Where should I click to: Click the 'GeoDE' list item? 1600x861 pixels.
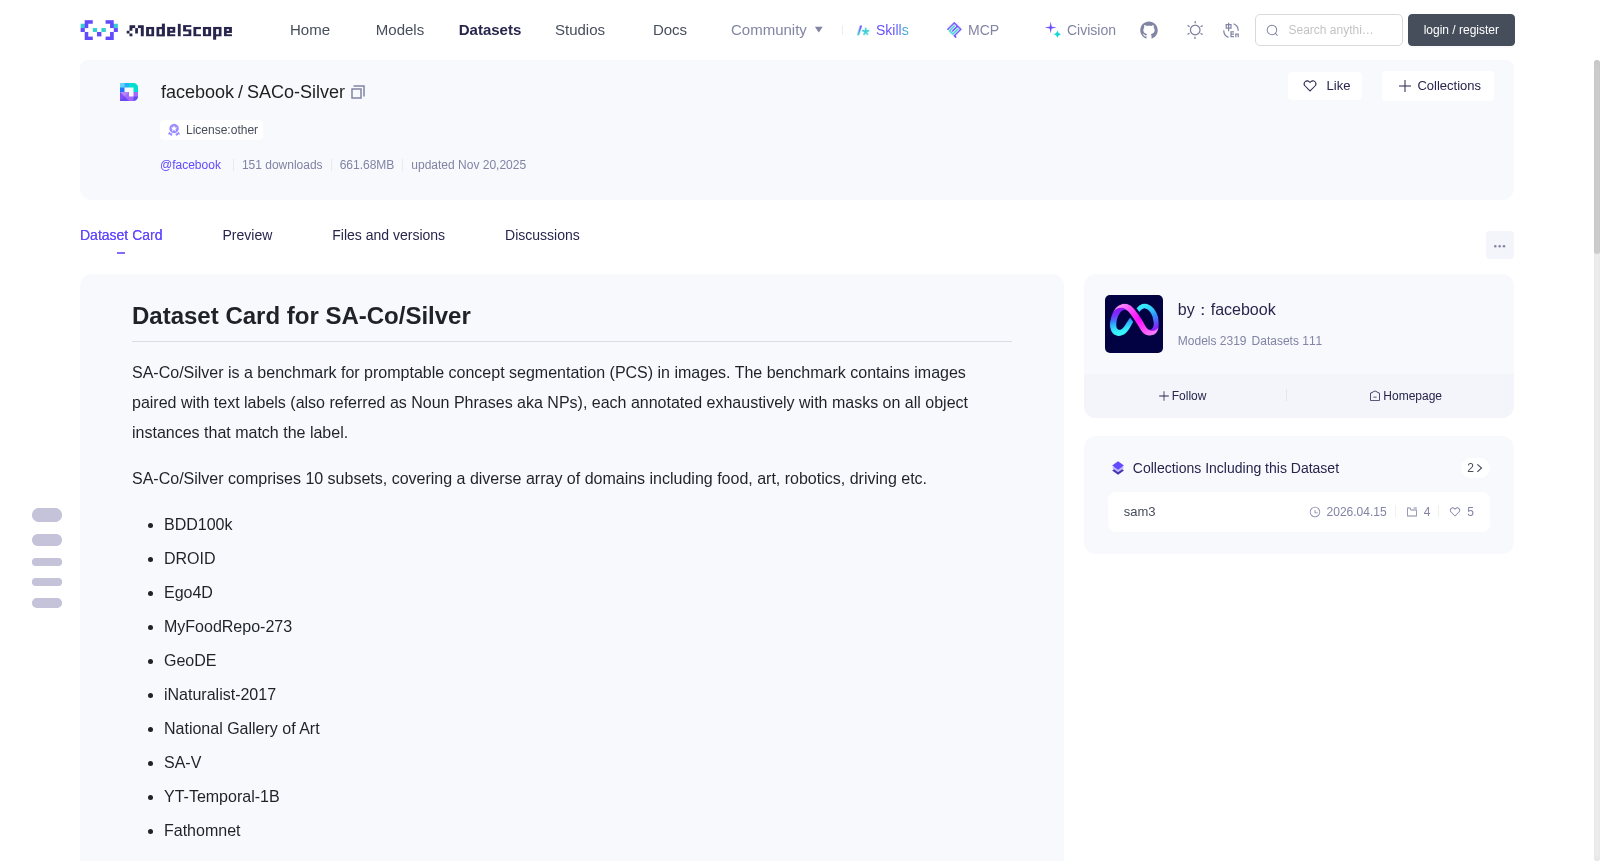click(190, 661)
